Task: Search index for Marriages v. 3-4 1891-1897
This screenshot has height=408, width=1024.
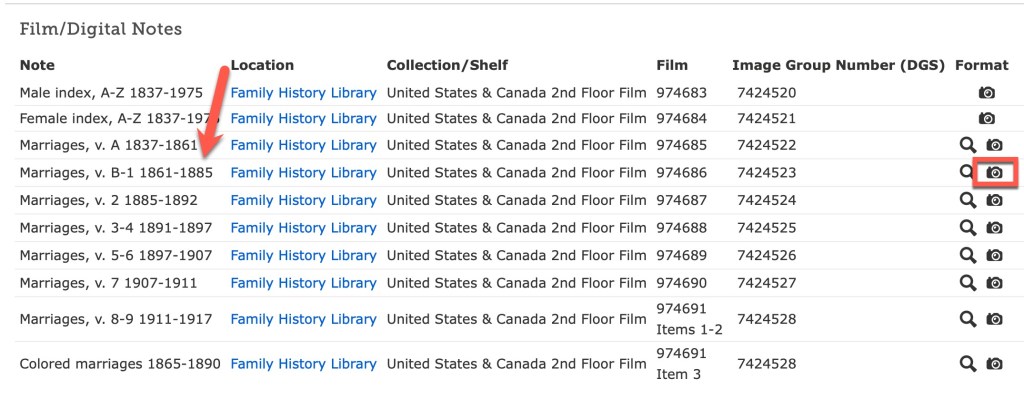Action: [x=967, y=228]
